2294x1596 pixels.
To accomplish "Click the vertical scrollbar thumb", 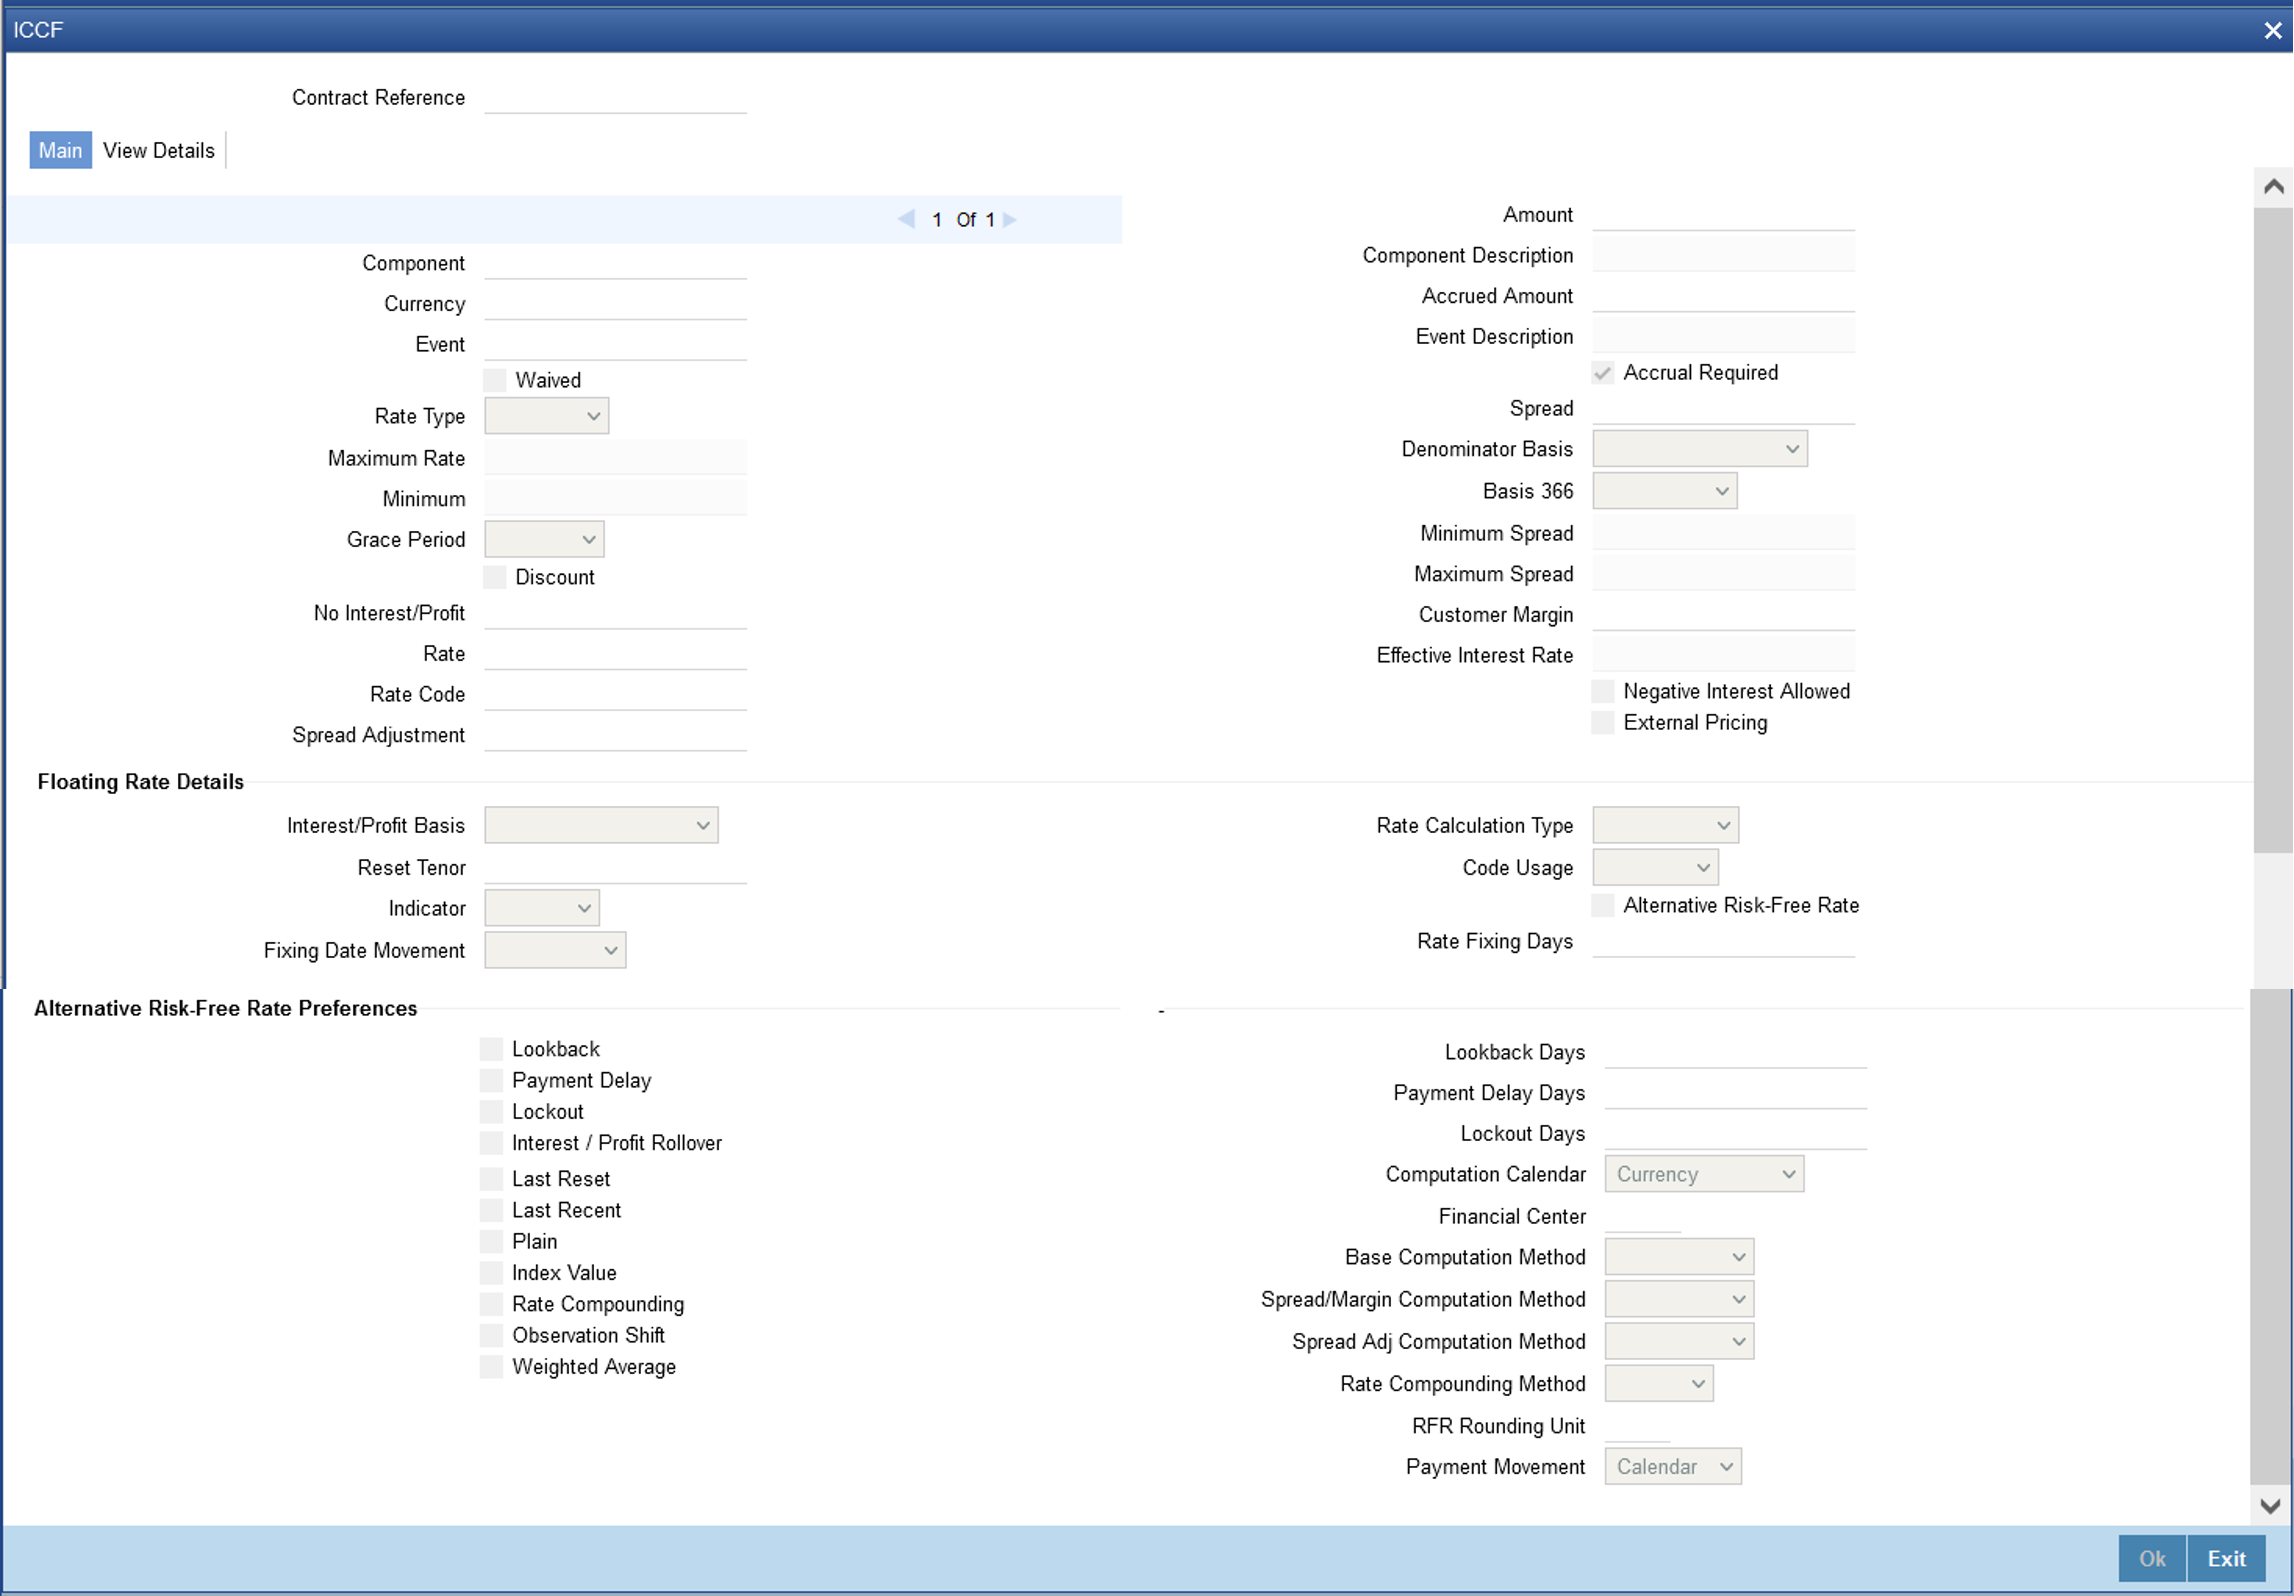I will [x=2273, y=530].
